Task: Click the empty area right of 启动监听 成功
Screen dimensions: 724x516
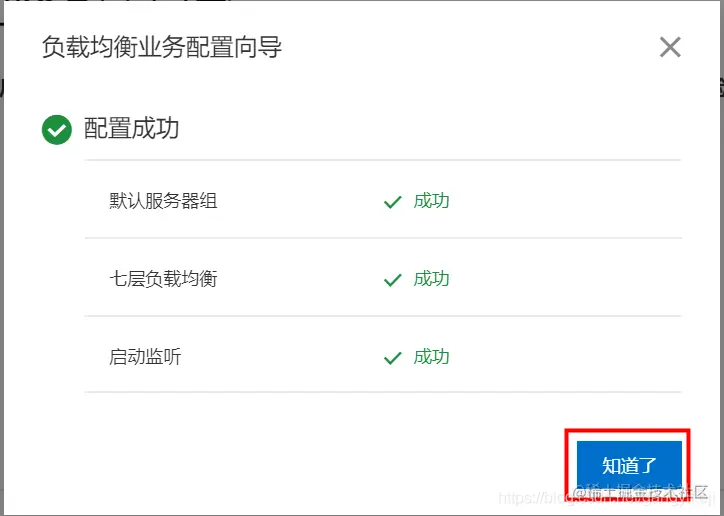Action: (x=566, y=357)
